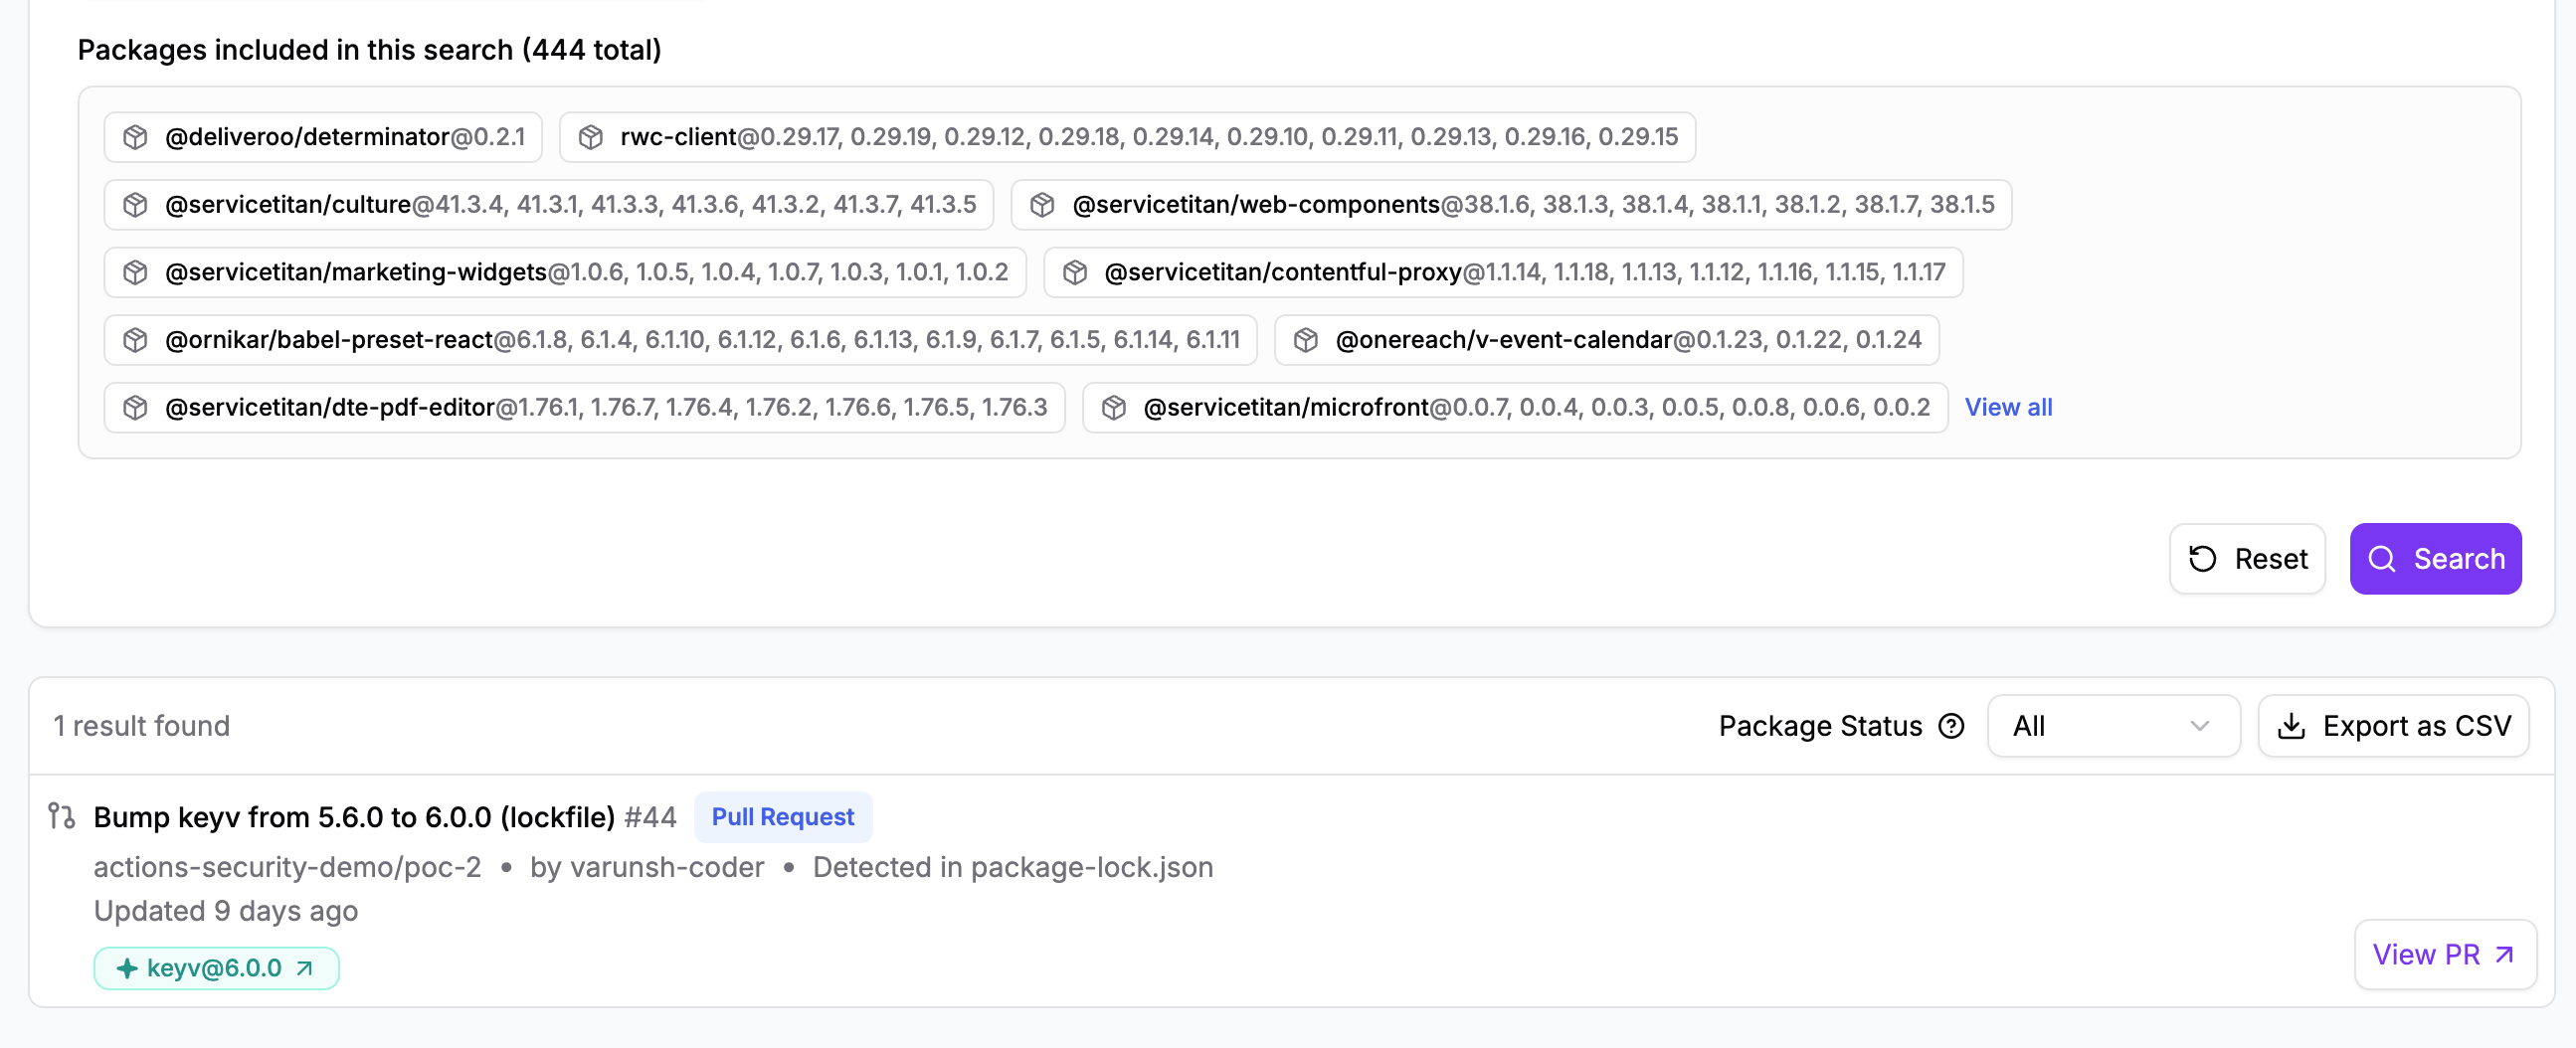Click the Pull Request badge
Image resolution: width=2576 pixels, height=1048 pixels.
tap(782, 817)
